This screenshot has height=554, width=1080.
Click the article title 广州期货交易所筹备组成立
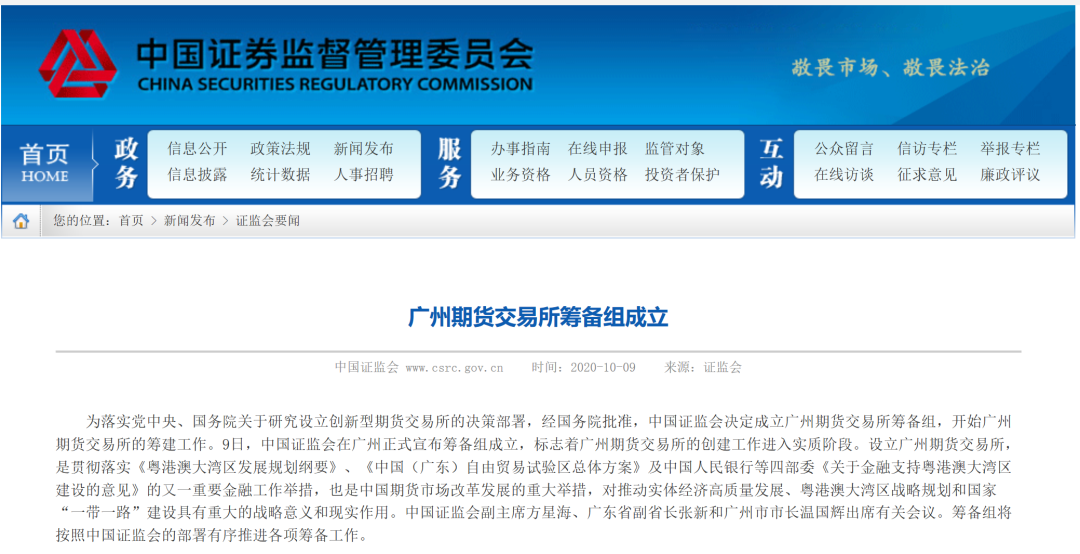(x=539, y=318)
